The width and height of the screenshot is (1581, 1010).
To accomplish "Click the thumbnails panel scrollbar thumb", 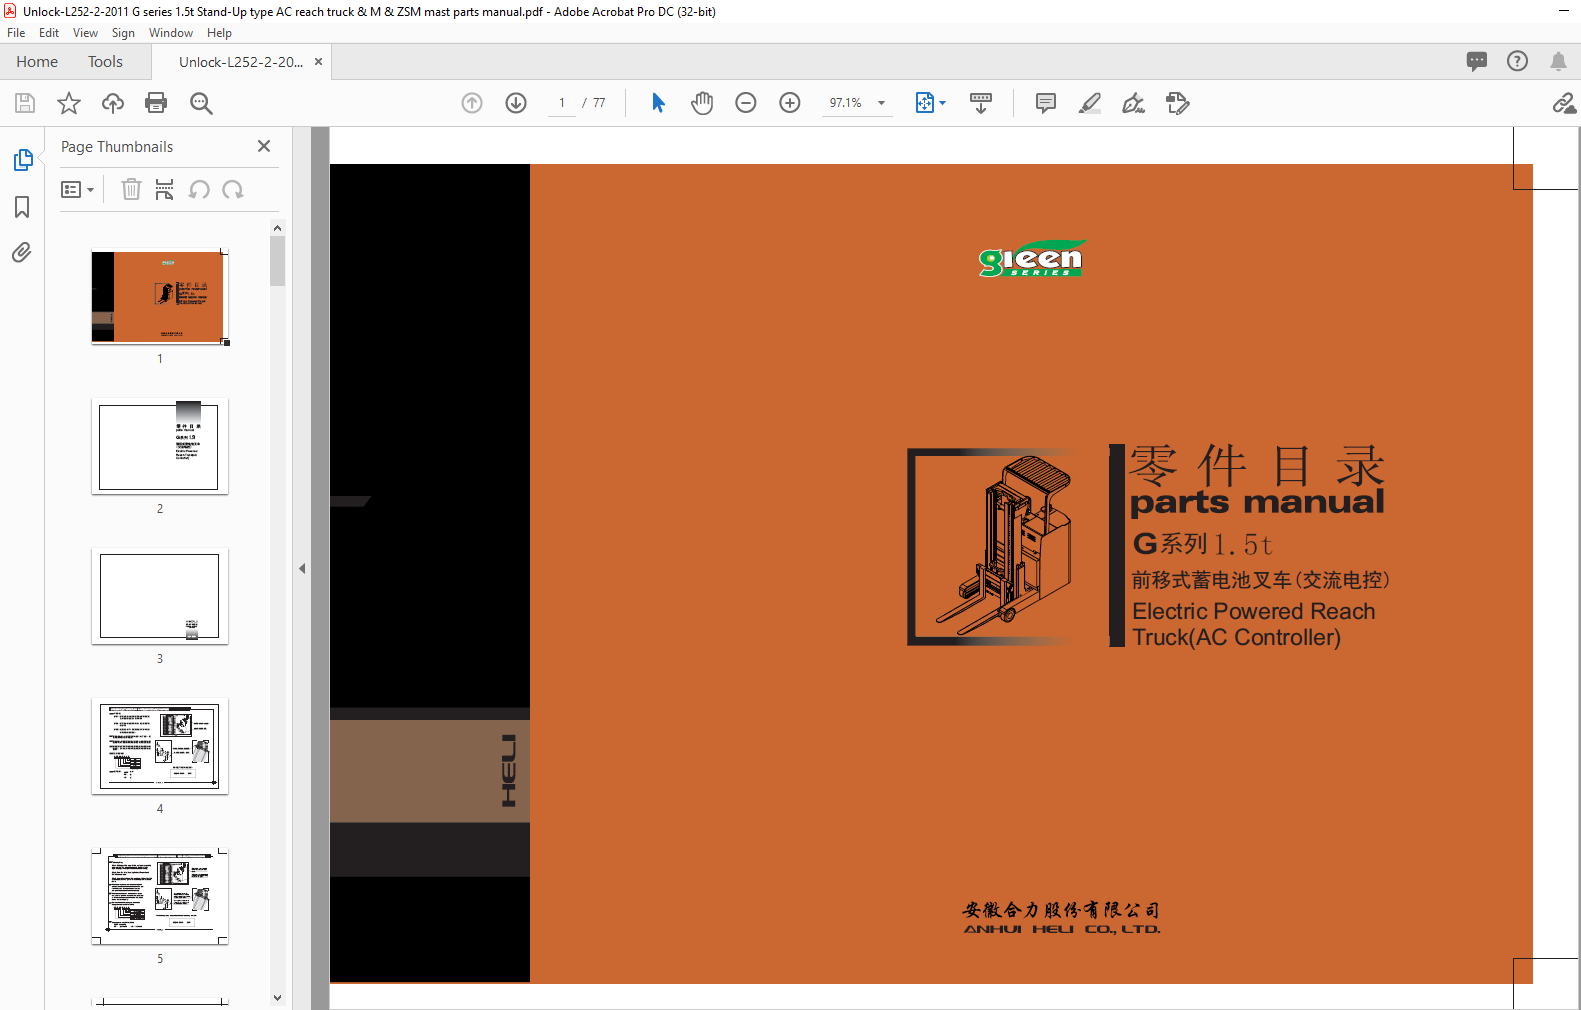I will pyautogui.click(x=277, y=261).
